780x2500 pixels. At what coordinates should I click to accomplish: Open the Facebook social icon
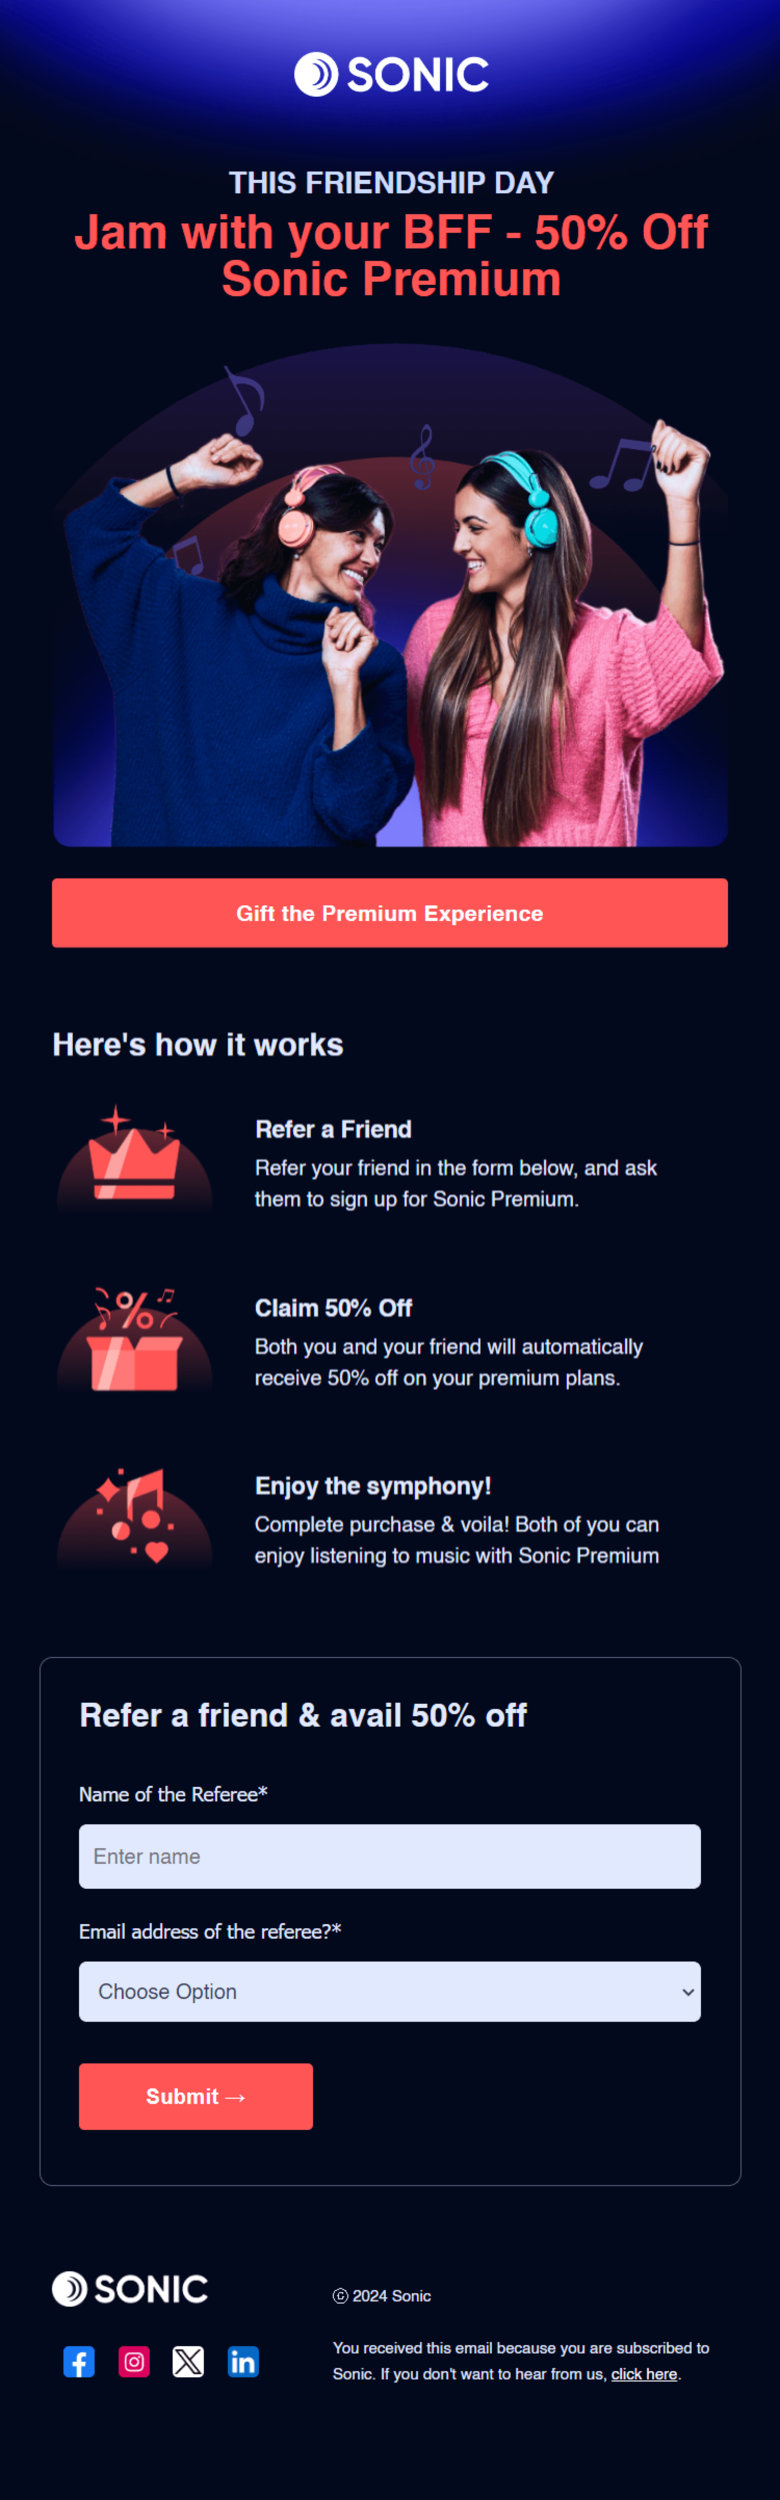(x=79, y=2361)
